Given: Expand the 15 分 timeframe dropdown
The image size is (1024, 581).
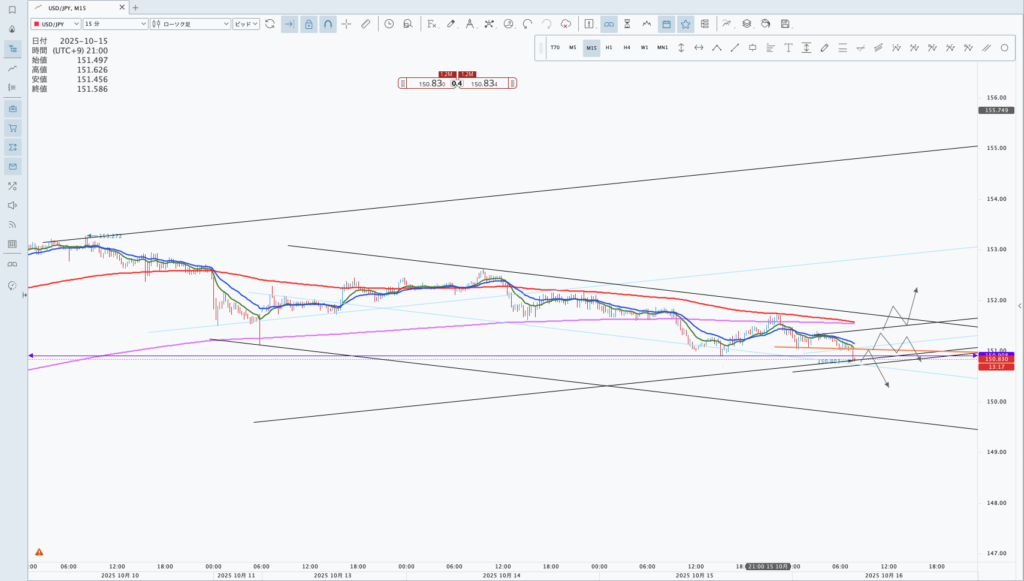Looking at the screenshot, I should coord(115,23).
